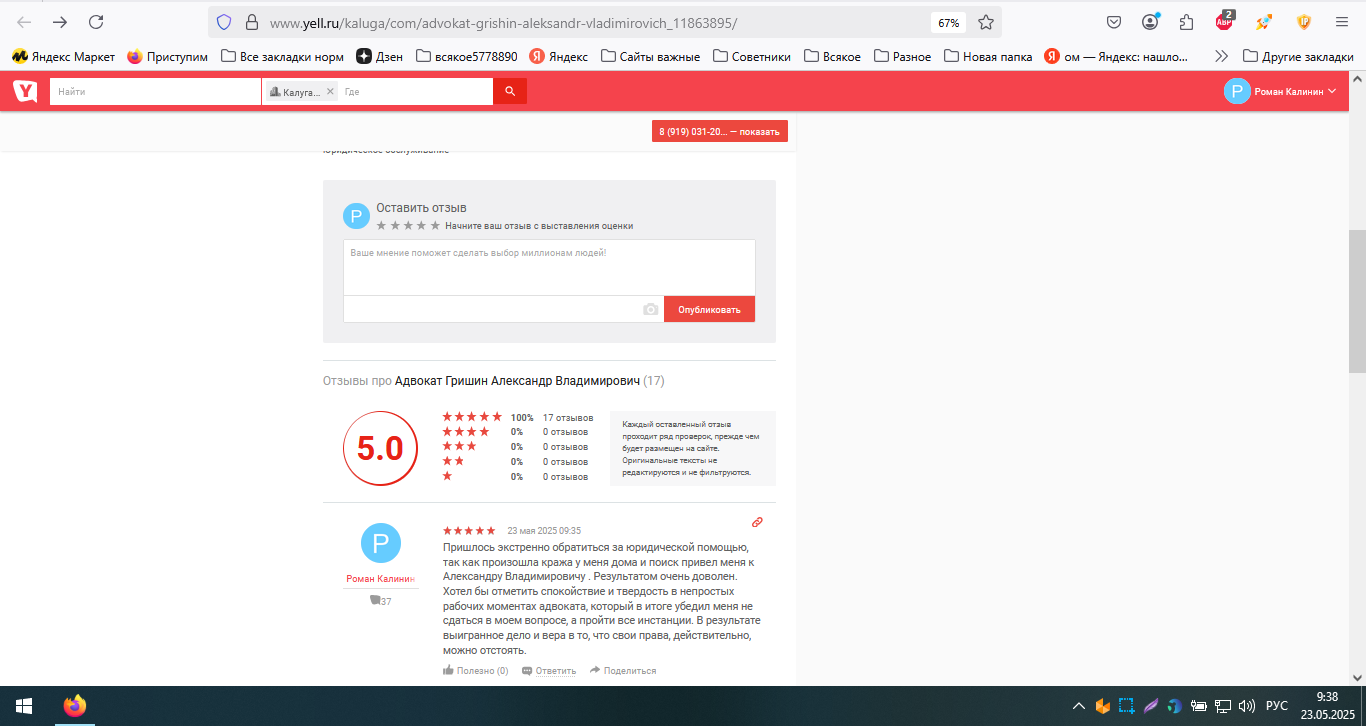Save page to Pocket
The height and width of the screenshot is (726, 1366).
pyautogui.click(x=1114, y=22)
